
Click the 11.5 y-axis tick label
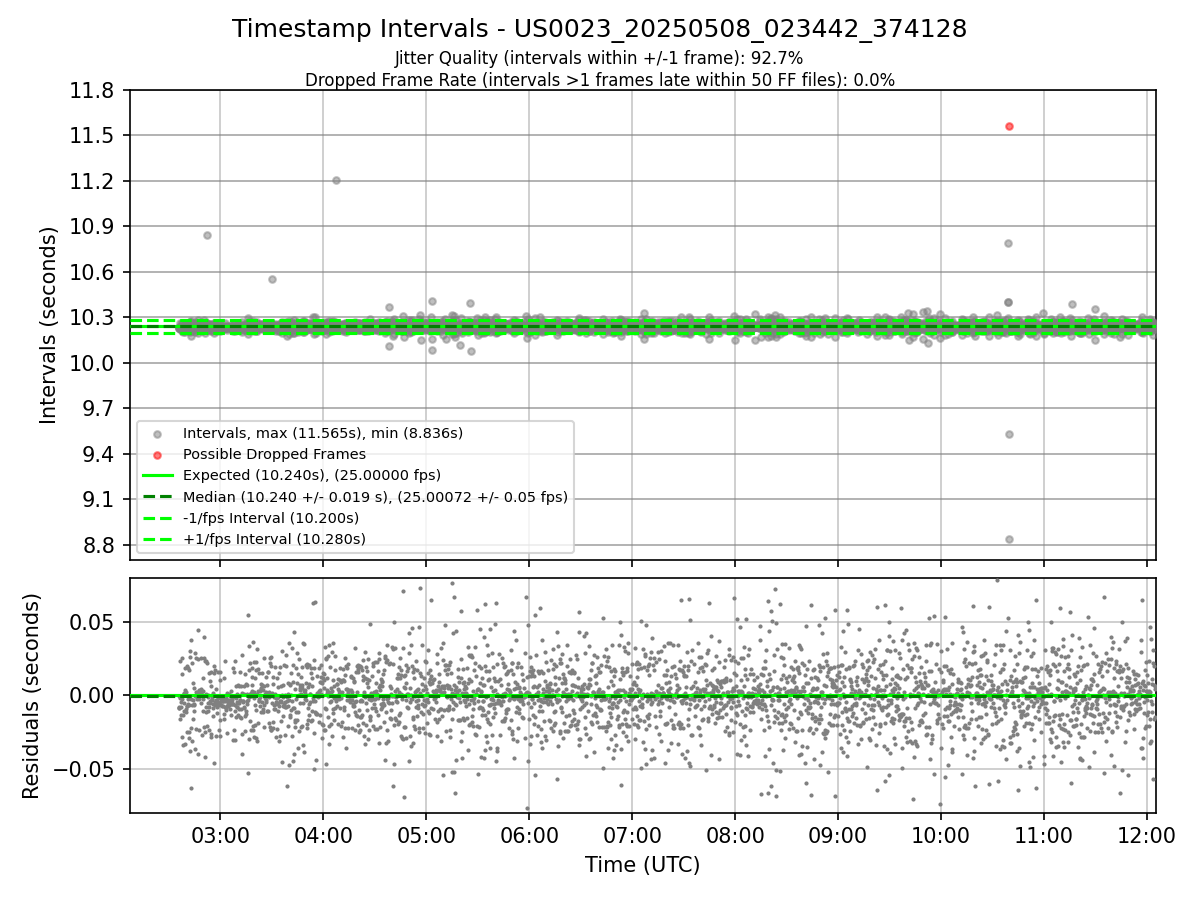[90, 136]
